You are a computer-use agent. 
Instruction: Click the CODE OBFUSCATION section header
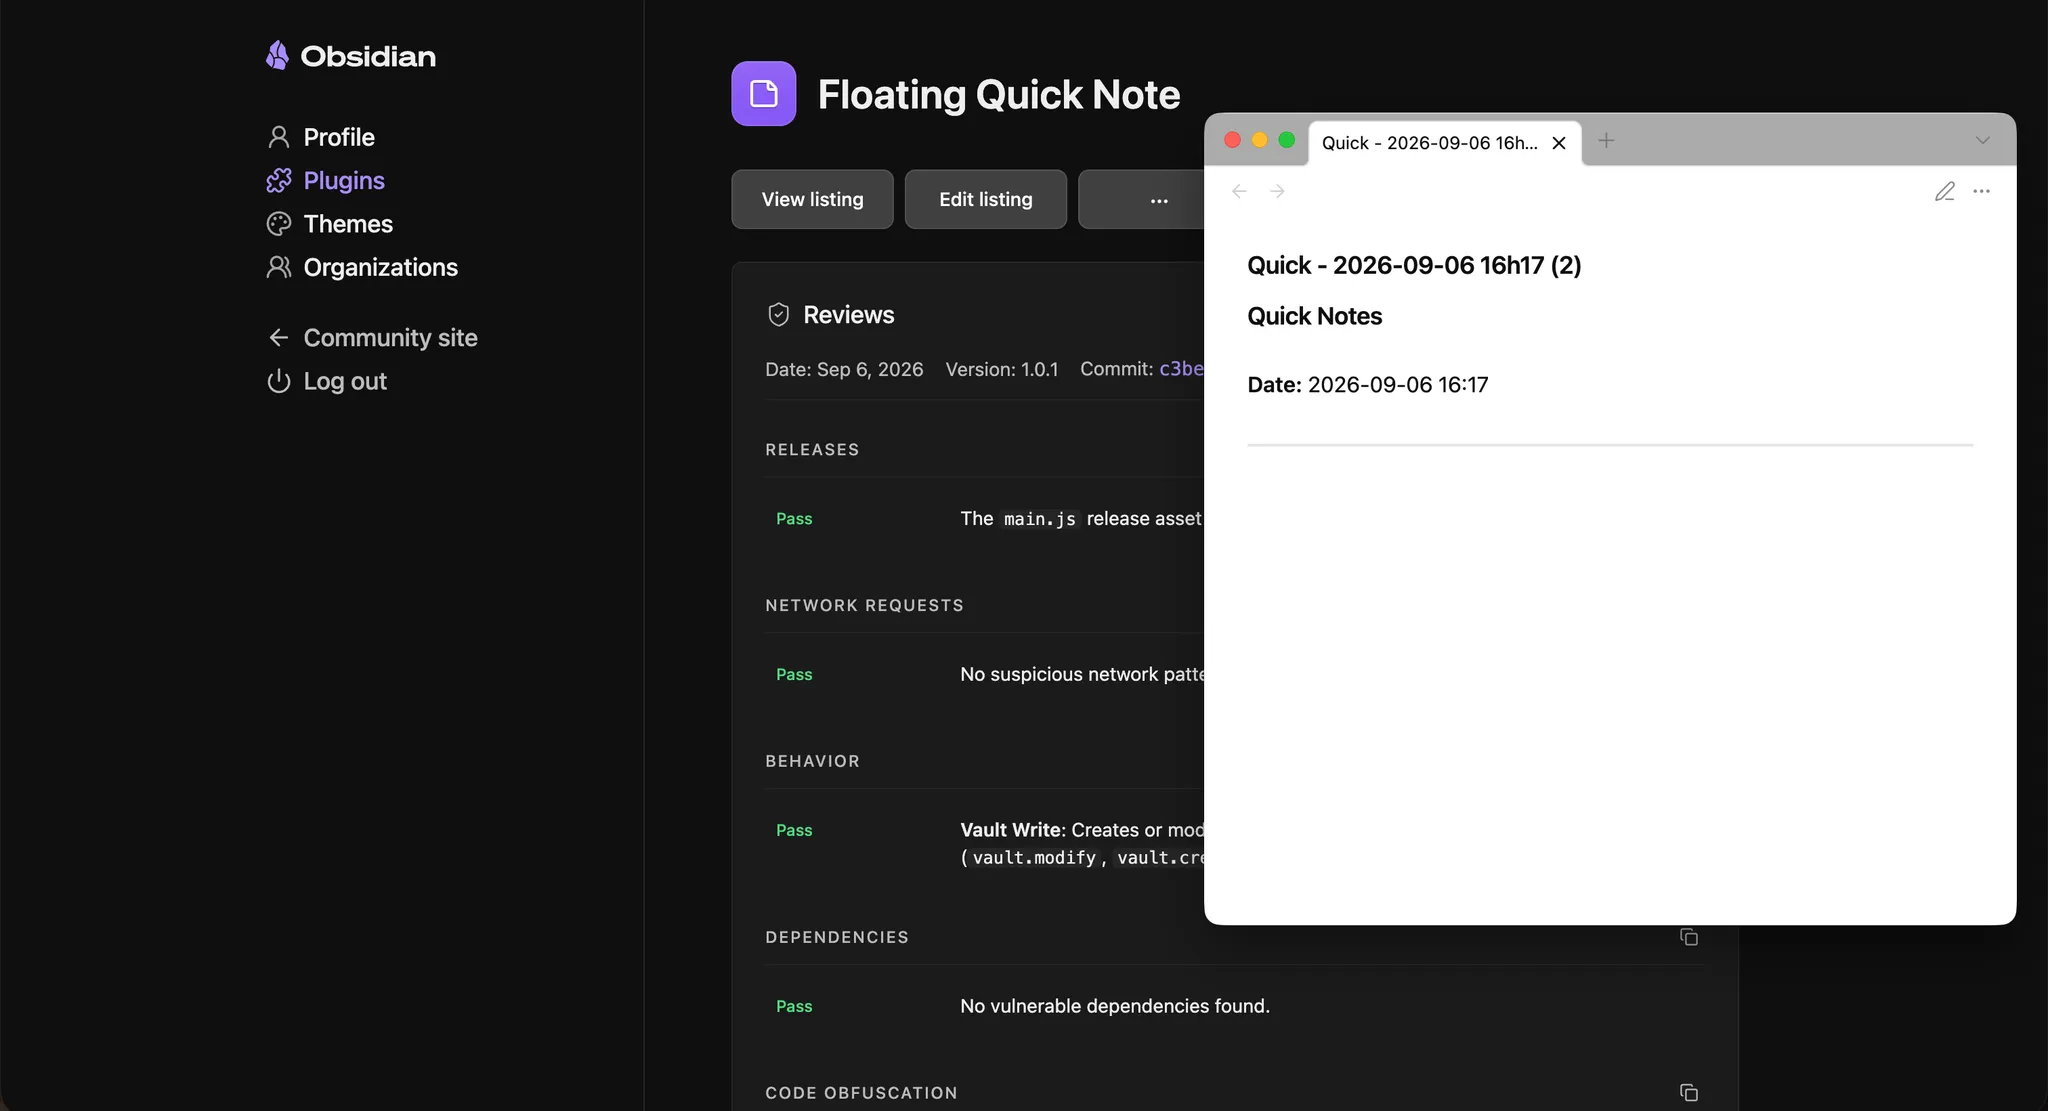(861, 1094)
